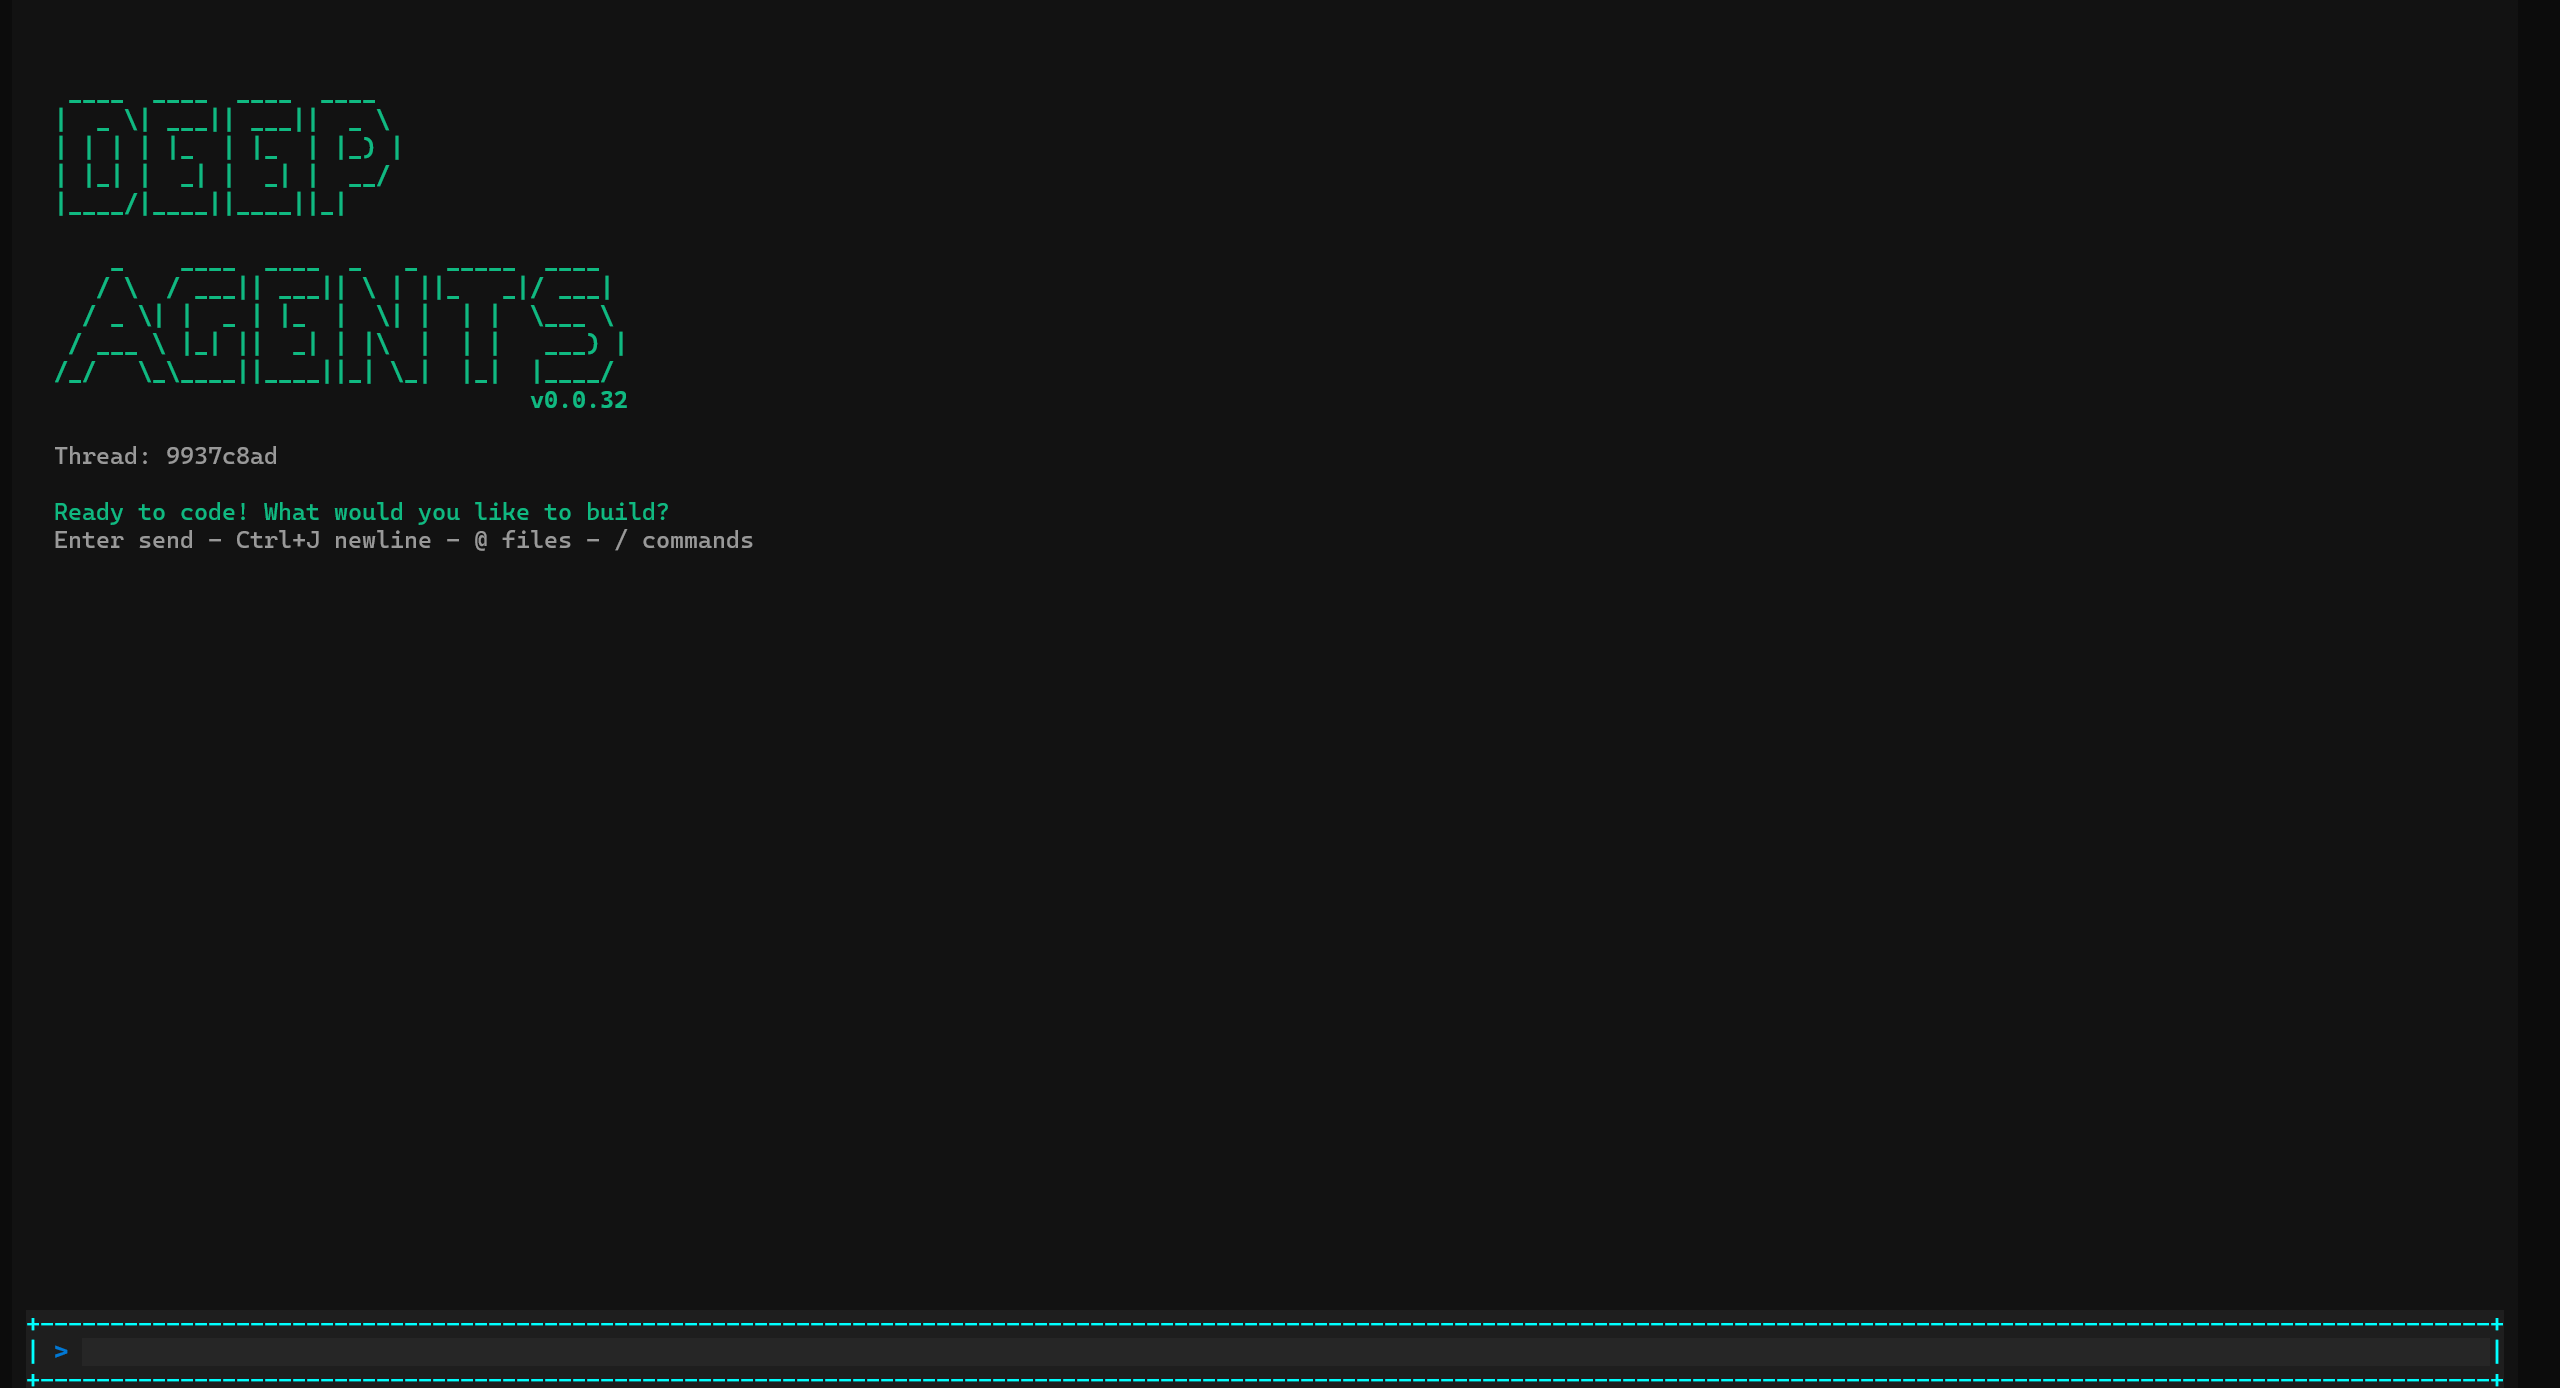Screen dimensions: 2560x1388
Task: Click the thread ID 9937c8ad
Action: point(221,456)
